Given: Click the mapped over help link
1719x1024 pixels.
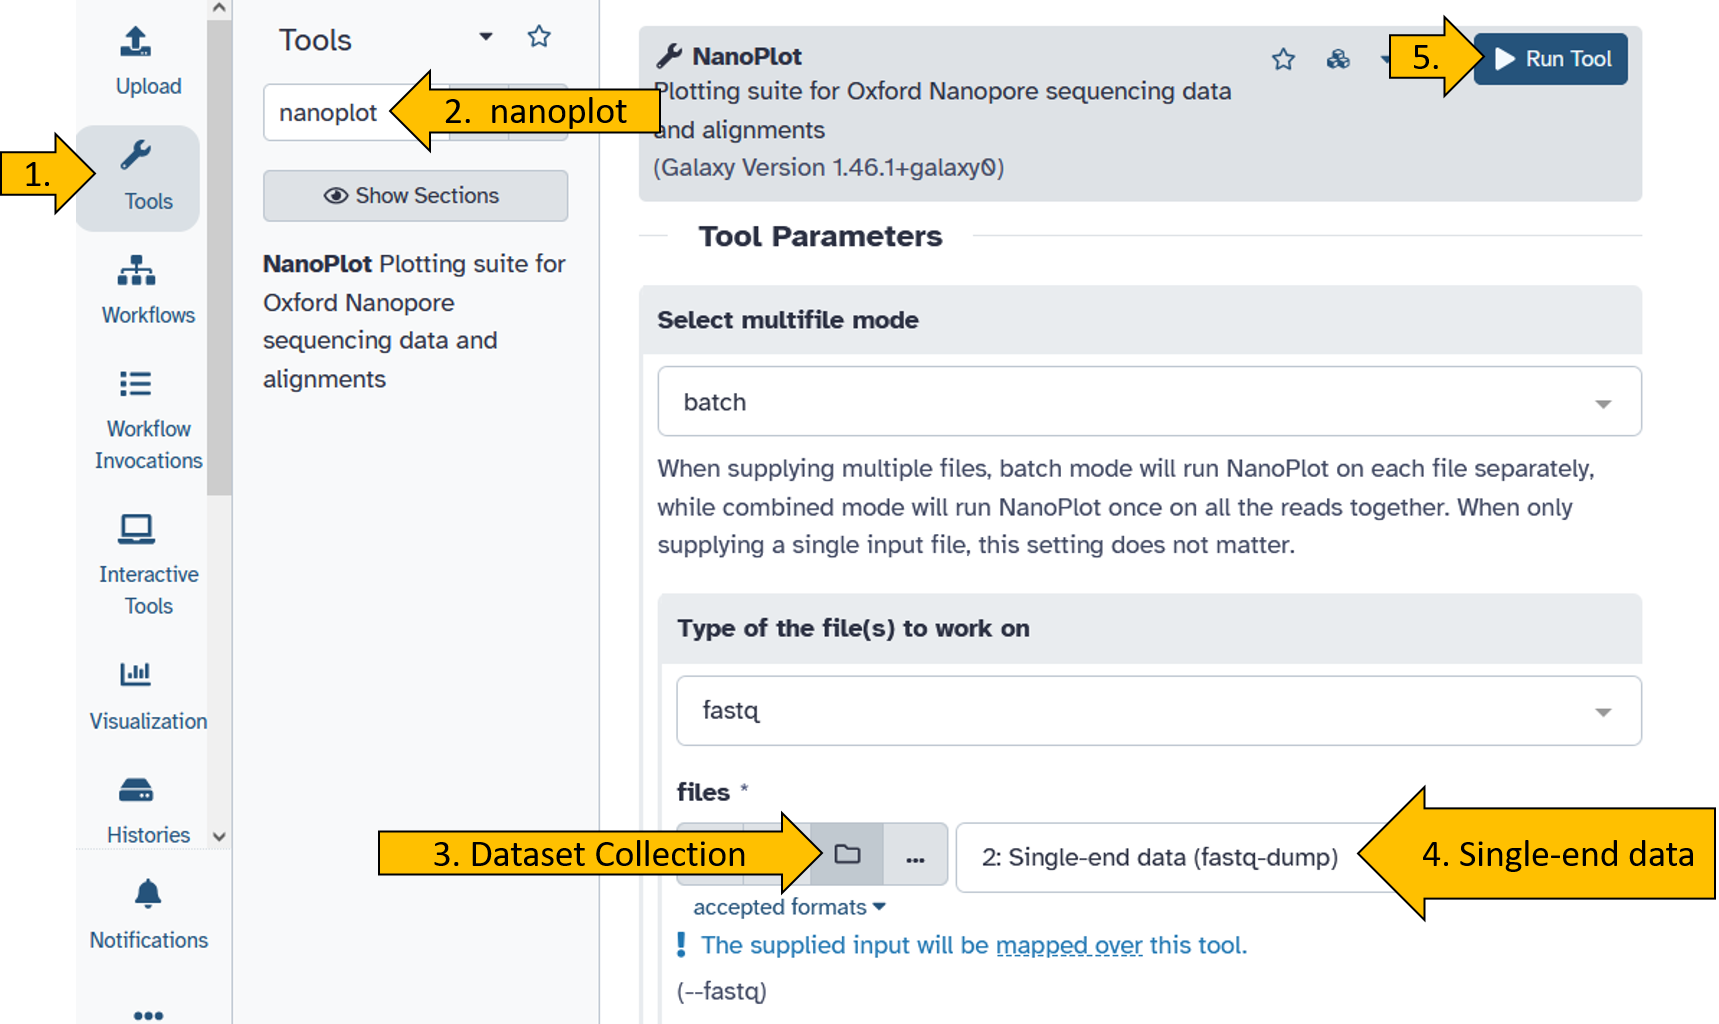Looking at the screenshot, I should pos(1069,945).
